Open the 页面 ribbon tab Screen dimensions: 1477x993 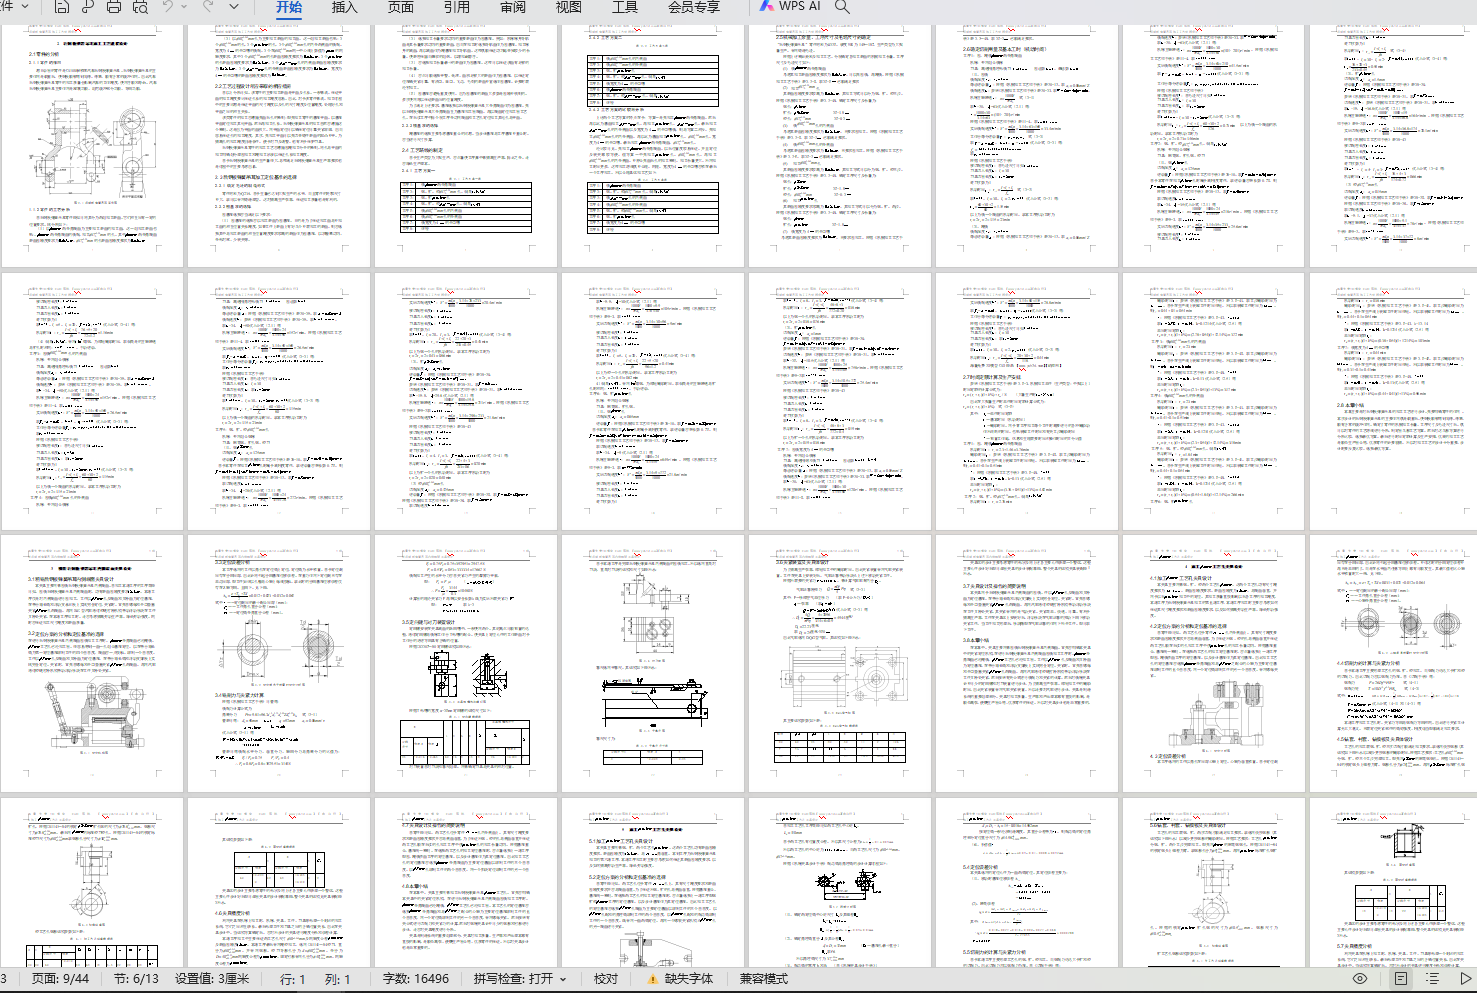click(401, 7)
